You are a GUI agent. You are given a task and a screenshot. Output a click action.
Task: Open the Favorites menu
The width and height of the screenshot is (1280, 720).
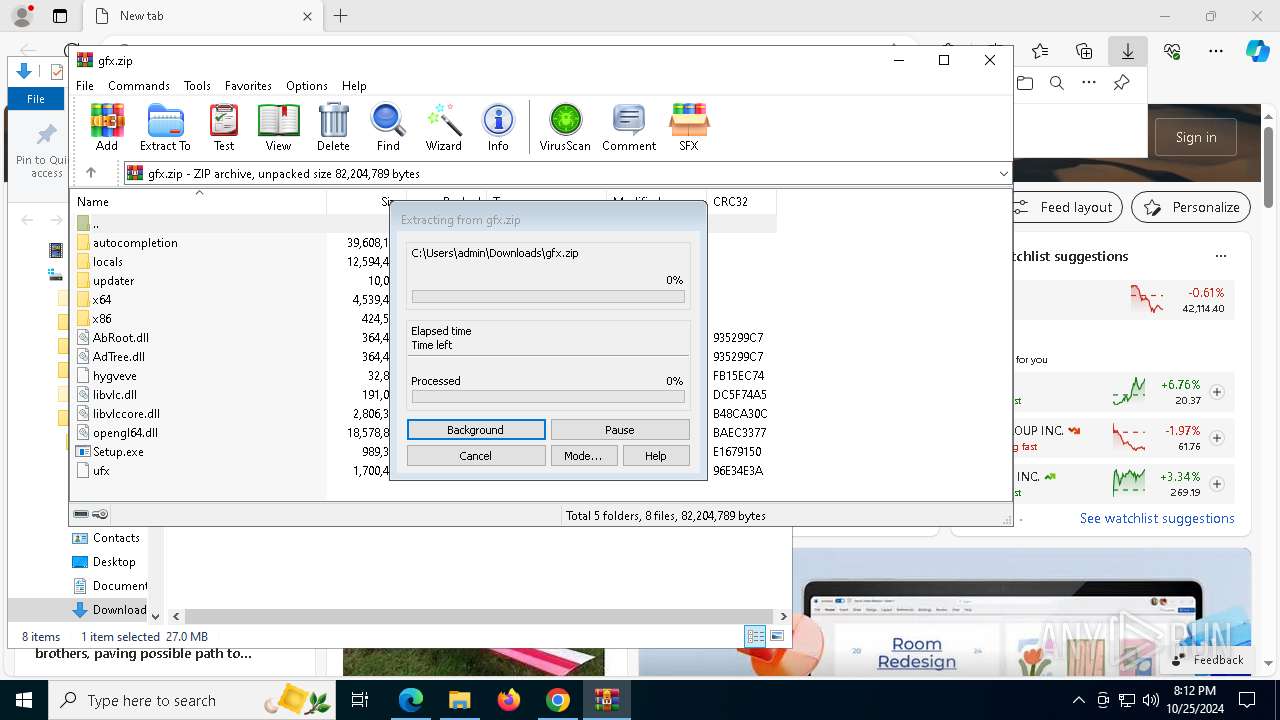pyautogui.click(x=248, y=86)
